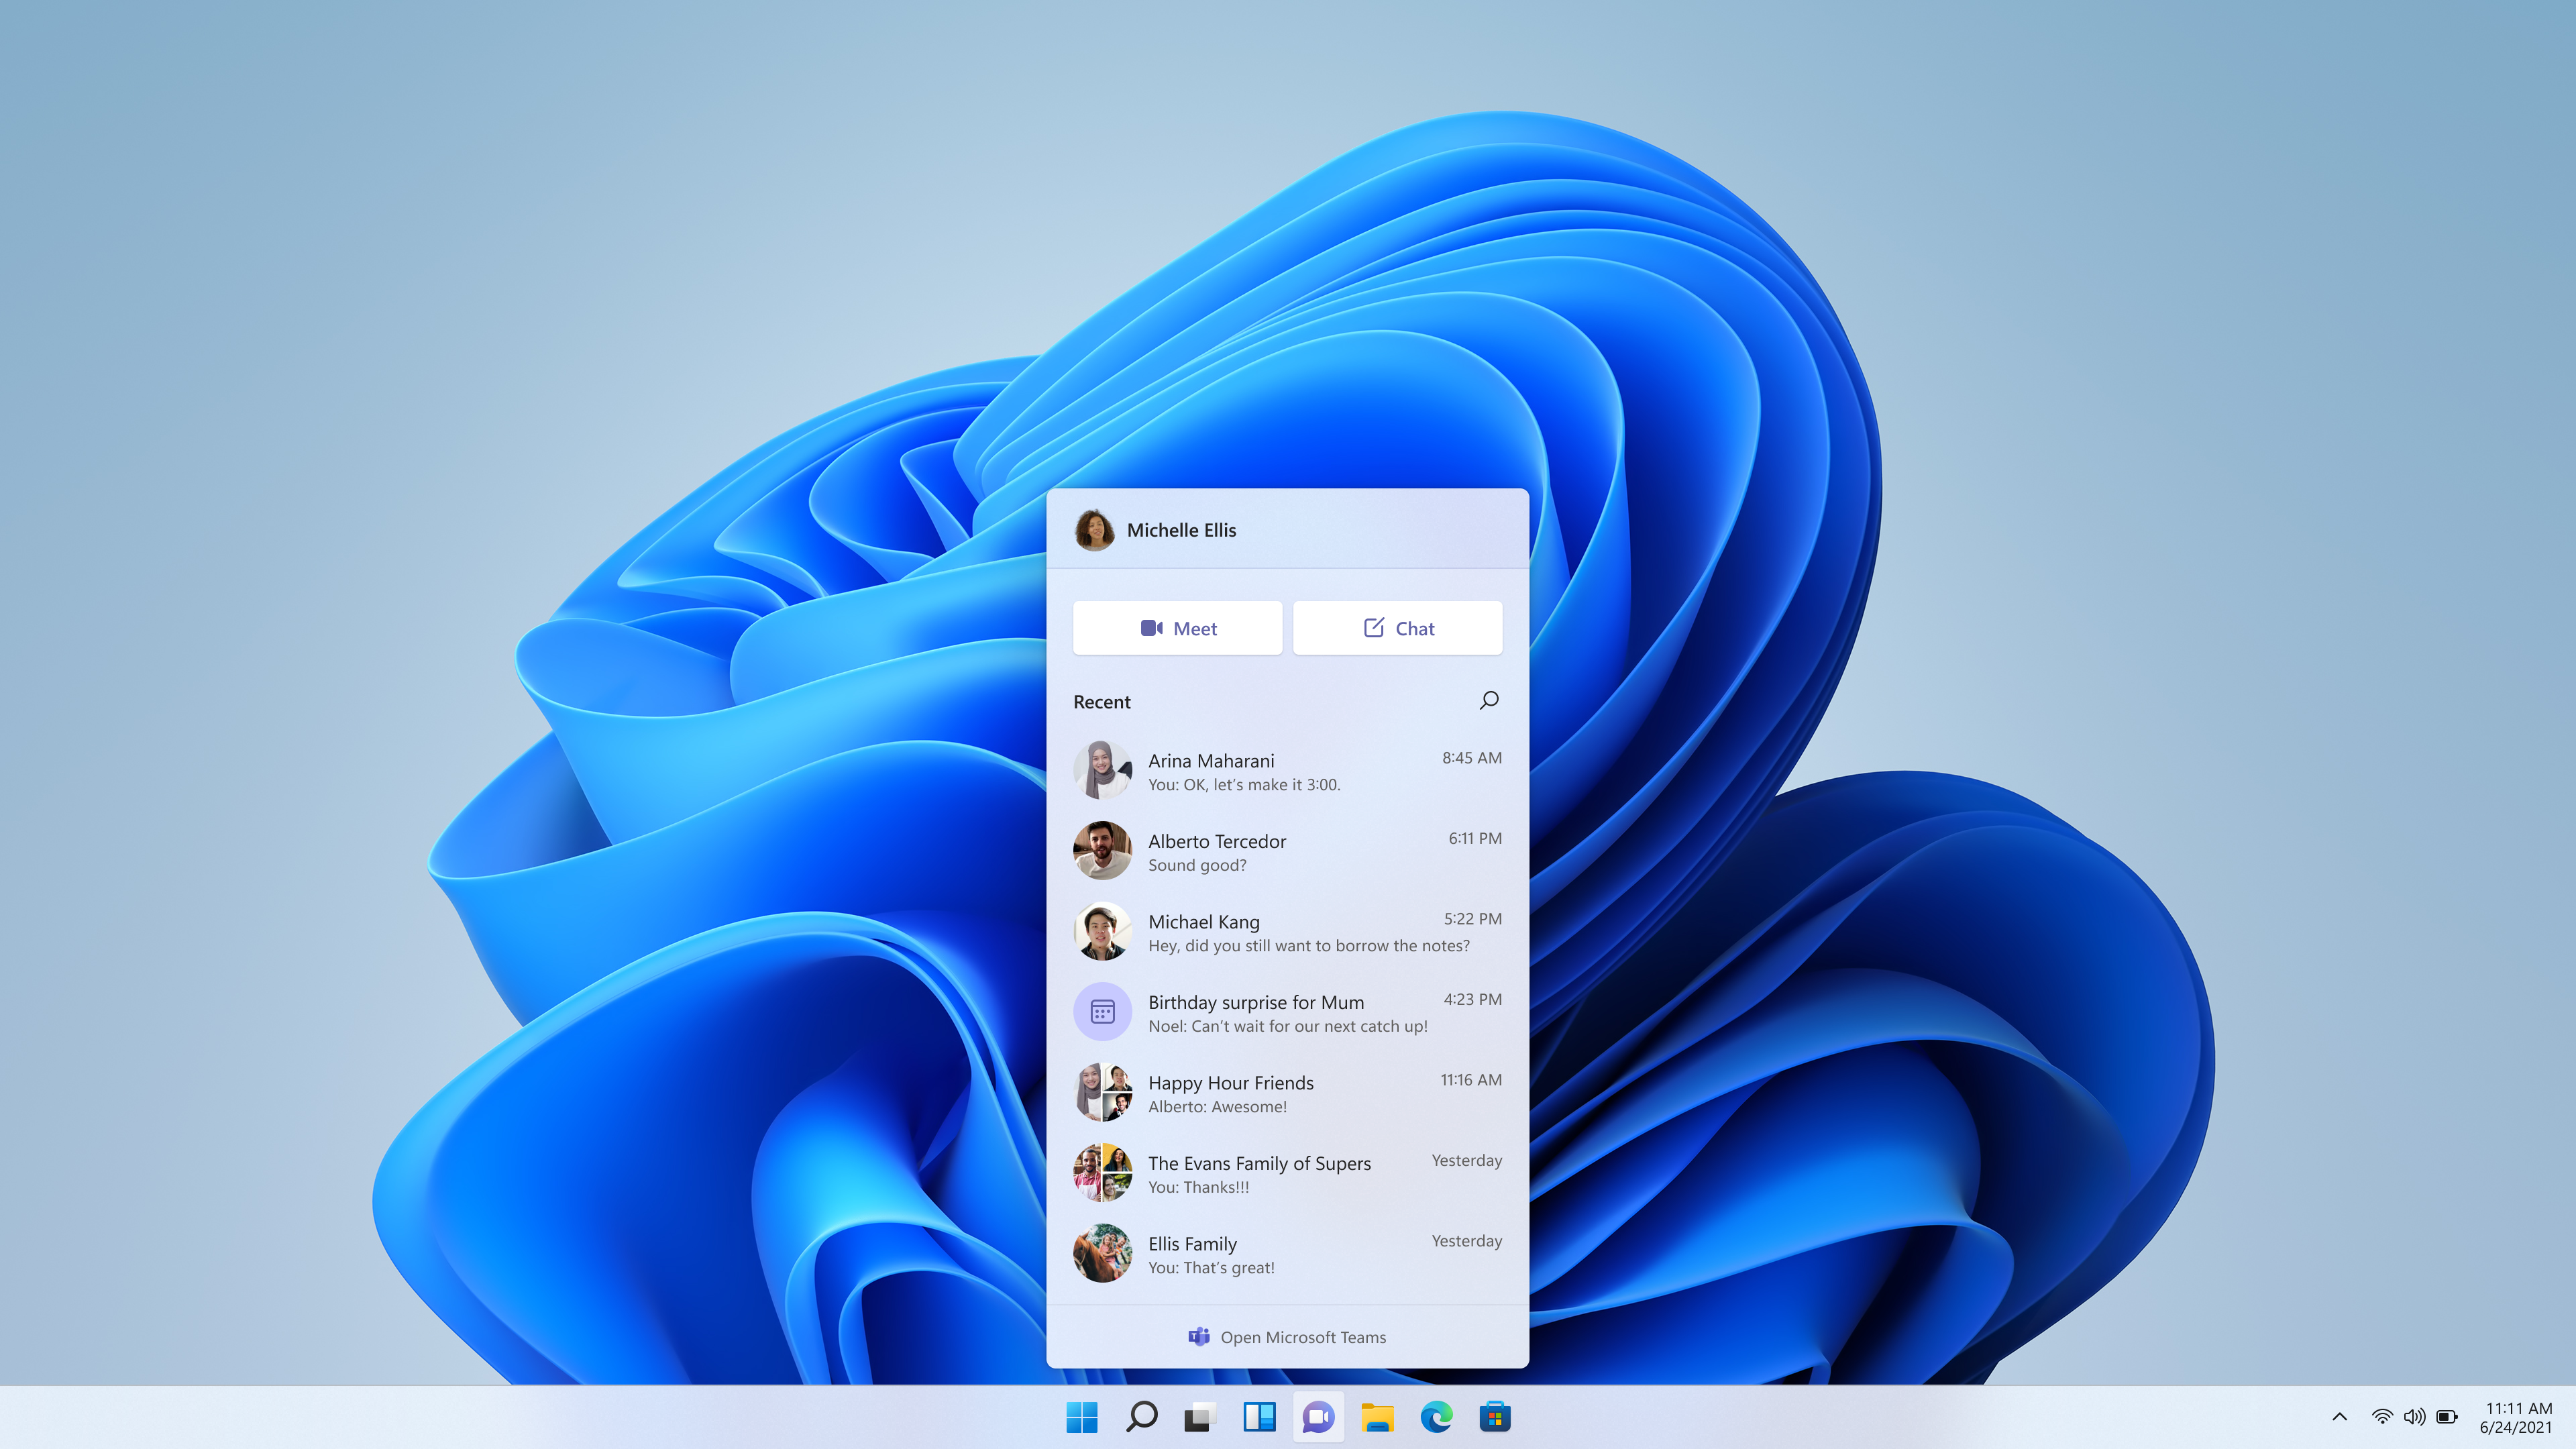
Task: Select The Evans Family of Supers chat
Action: click(1286, 1171)
